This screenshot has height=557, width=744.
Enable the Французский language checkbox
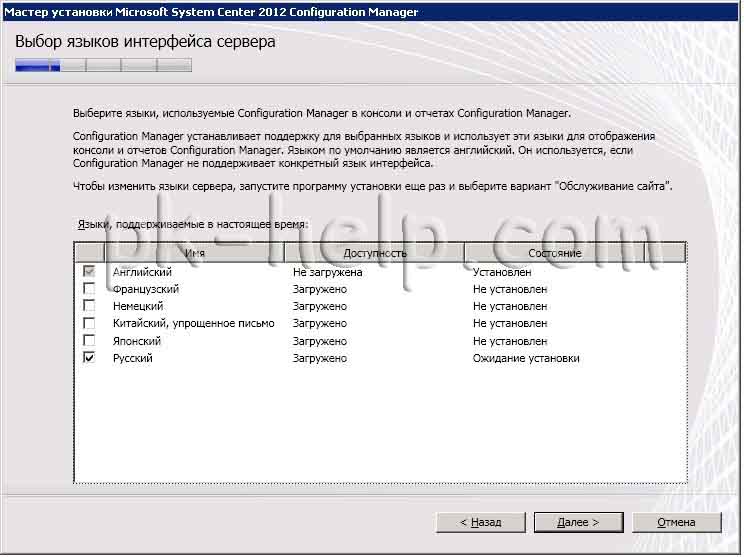(x=89, y=288)
